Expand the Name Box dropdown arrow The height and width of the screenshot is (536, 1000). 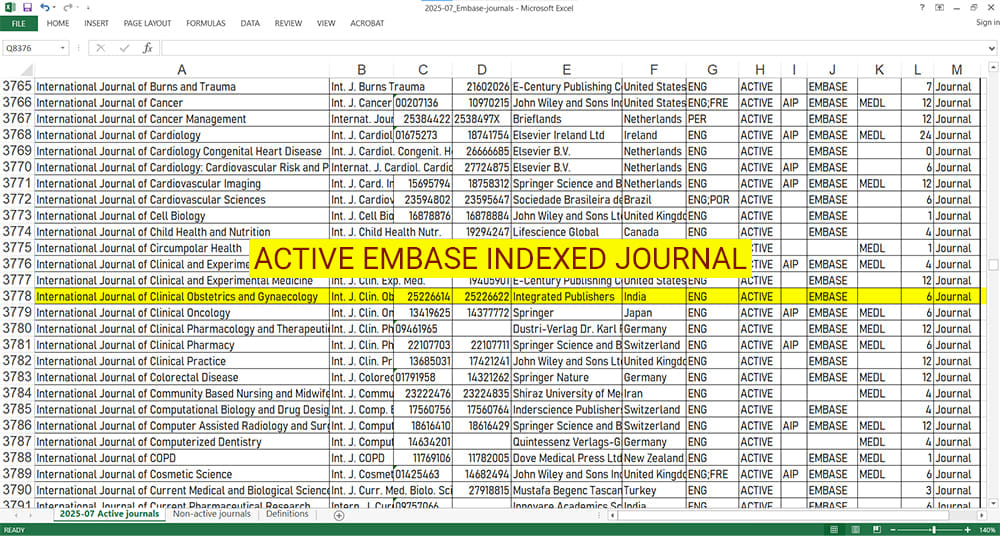click(63, 48)
